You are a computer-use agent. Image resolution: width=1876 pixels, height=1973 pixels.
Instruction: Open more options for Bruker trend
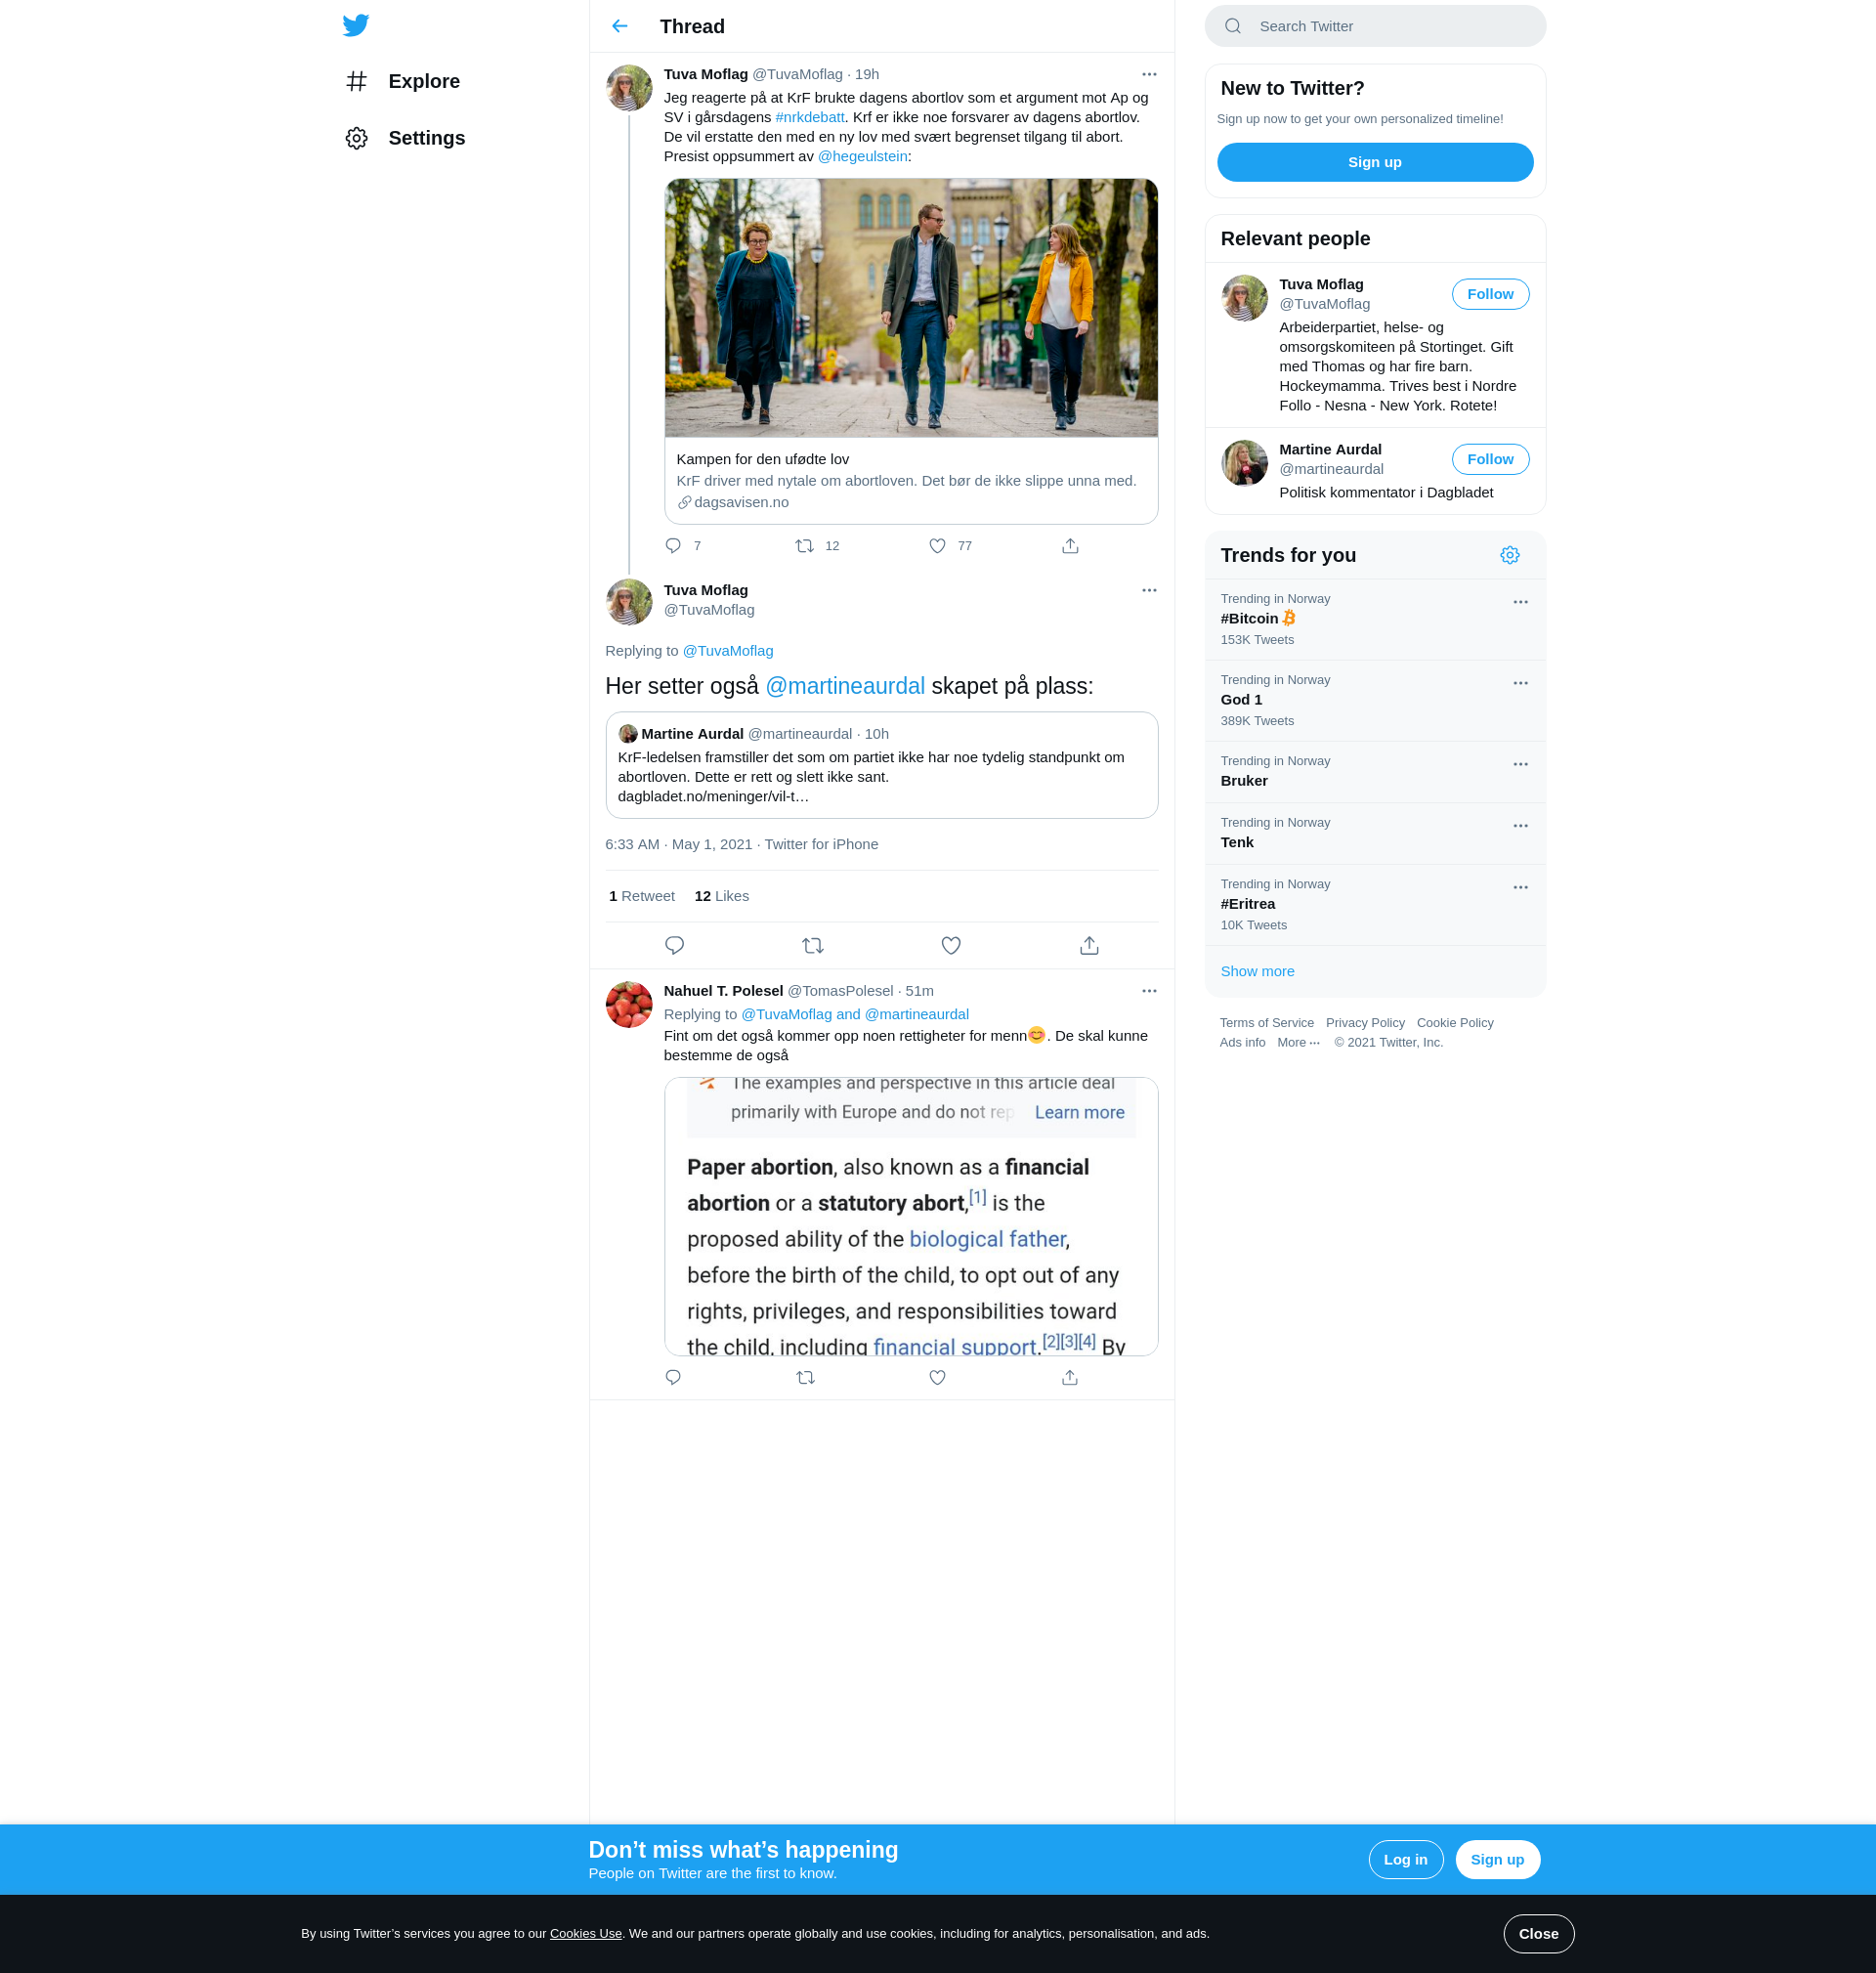pos(1520,764)
